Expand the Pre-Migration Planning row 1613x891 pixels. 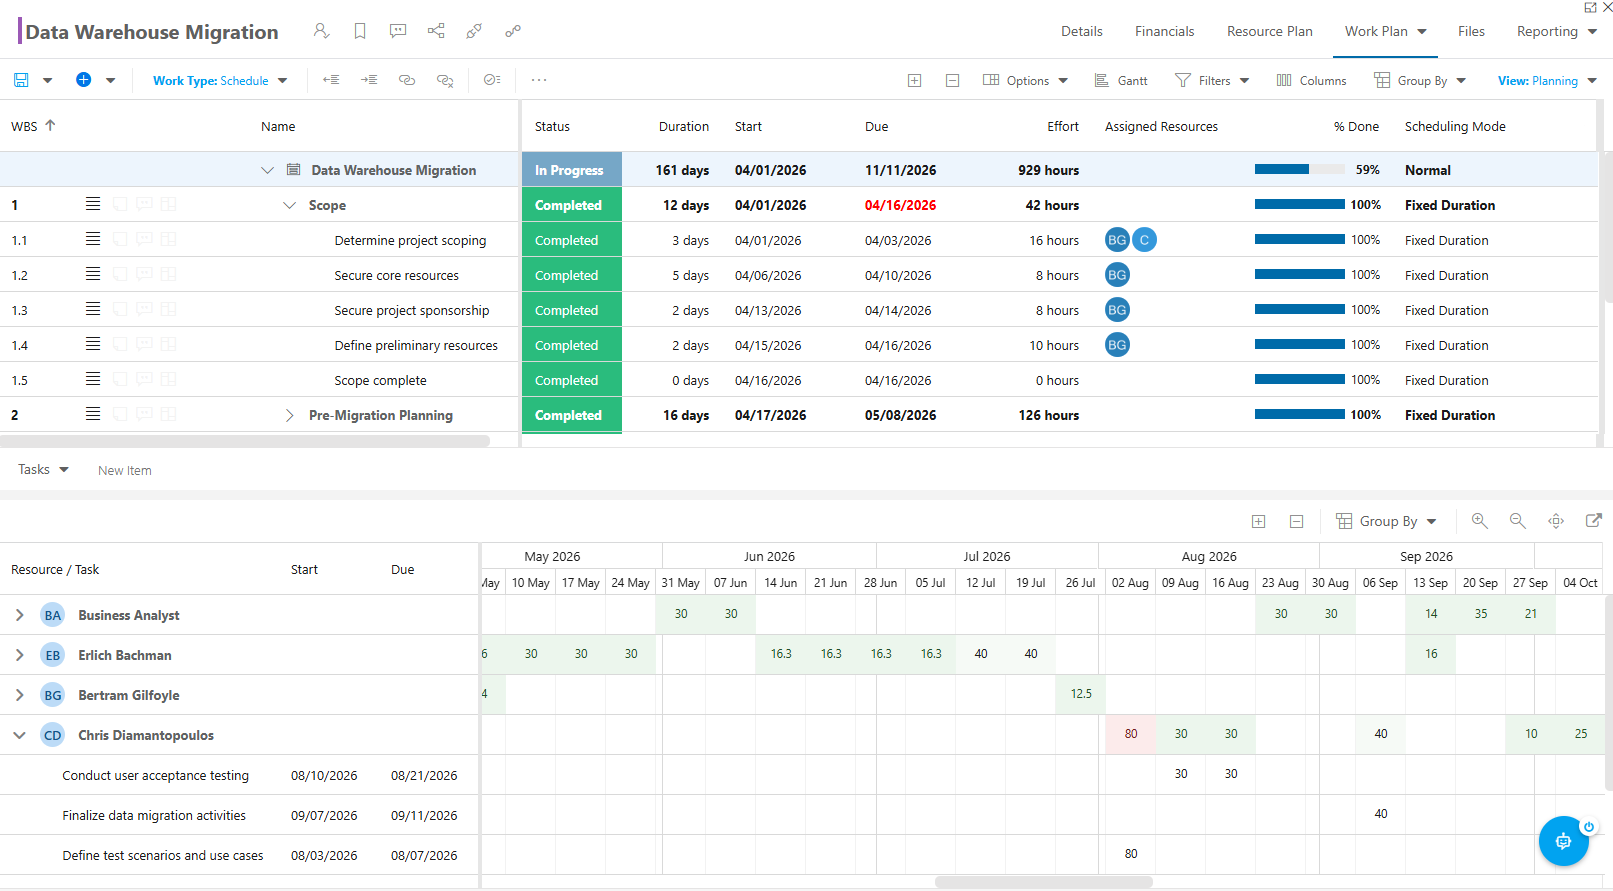(x=290, y=416)
